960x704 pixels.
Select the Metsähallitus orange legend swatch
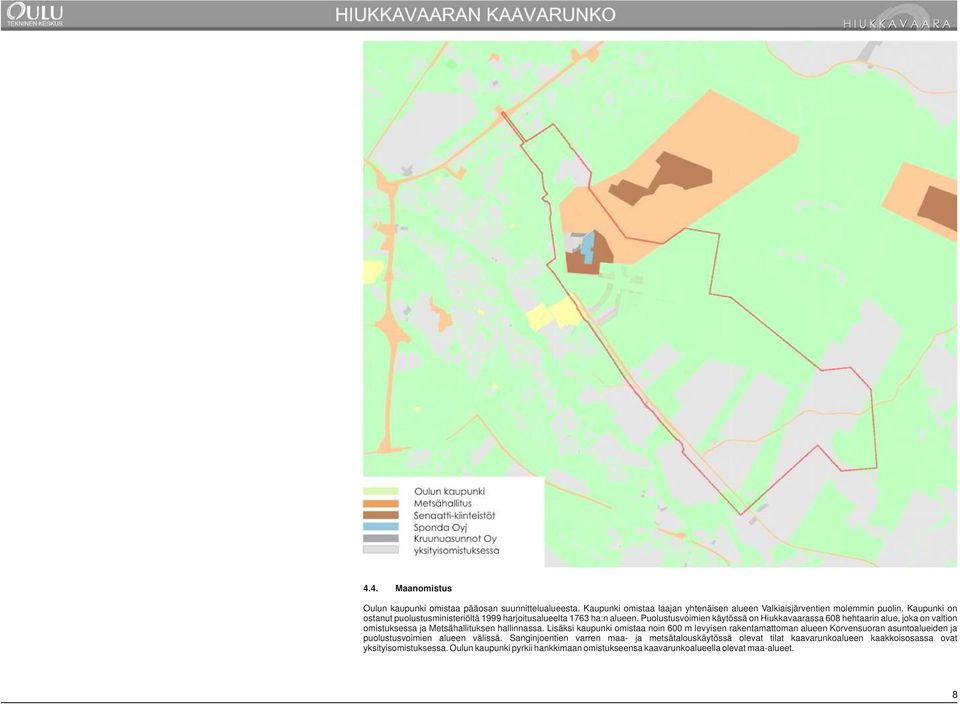pyautogui.click(x=381, y=503)
